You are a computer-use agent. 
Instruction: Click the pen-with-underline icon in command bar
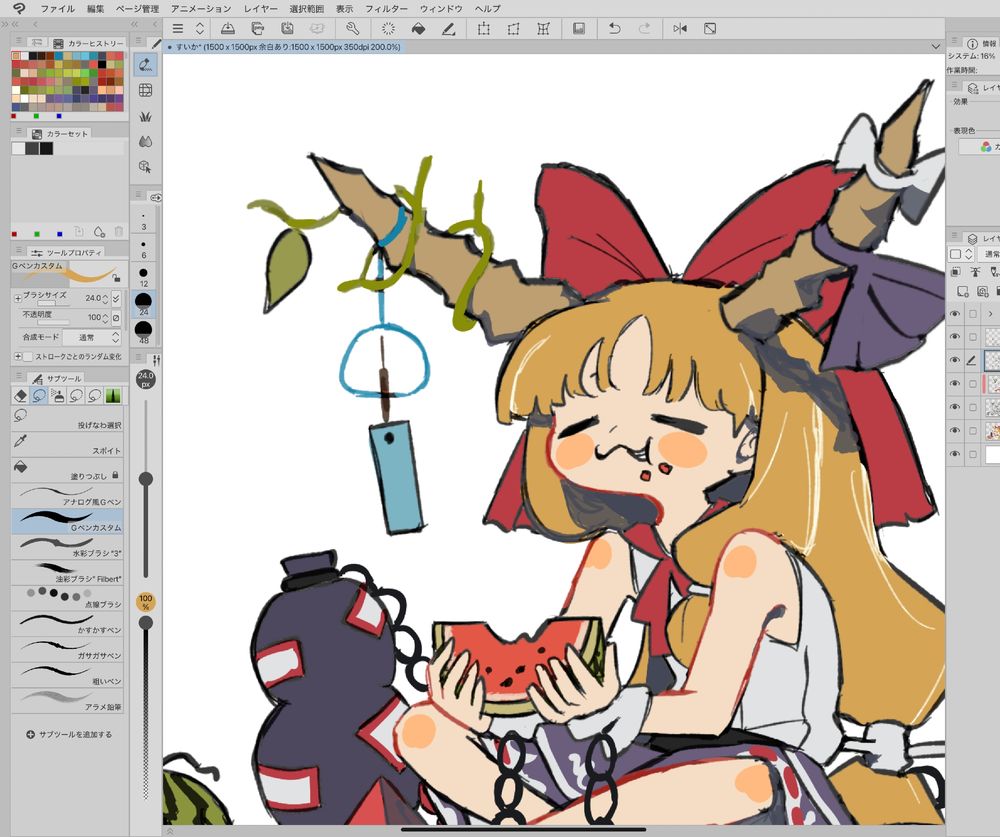click(448, 29)
